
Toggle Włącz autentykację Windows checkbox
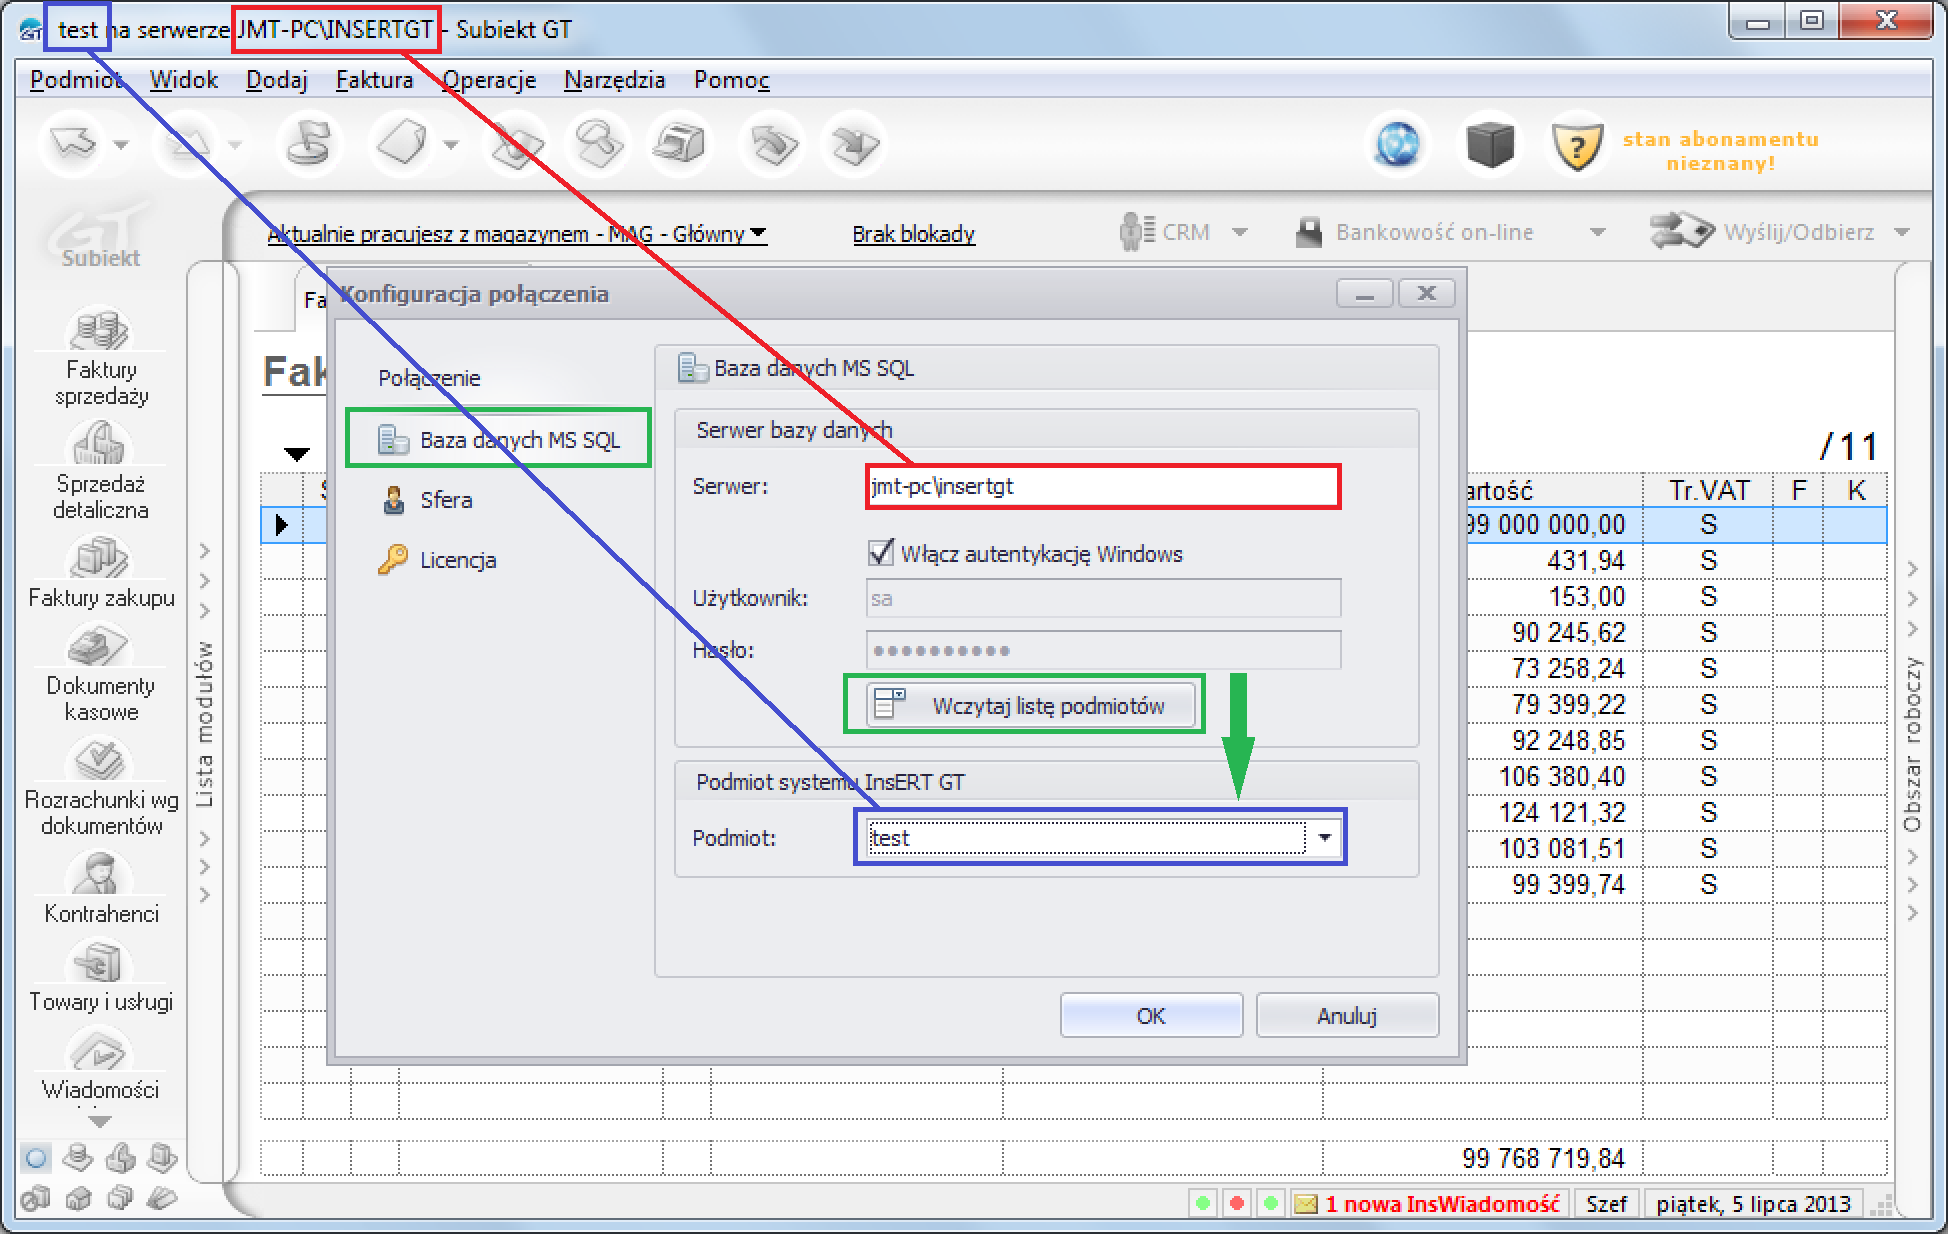pyautogui.click(x=881, y=553)
